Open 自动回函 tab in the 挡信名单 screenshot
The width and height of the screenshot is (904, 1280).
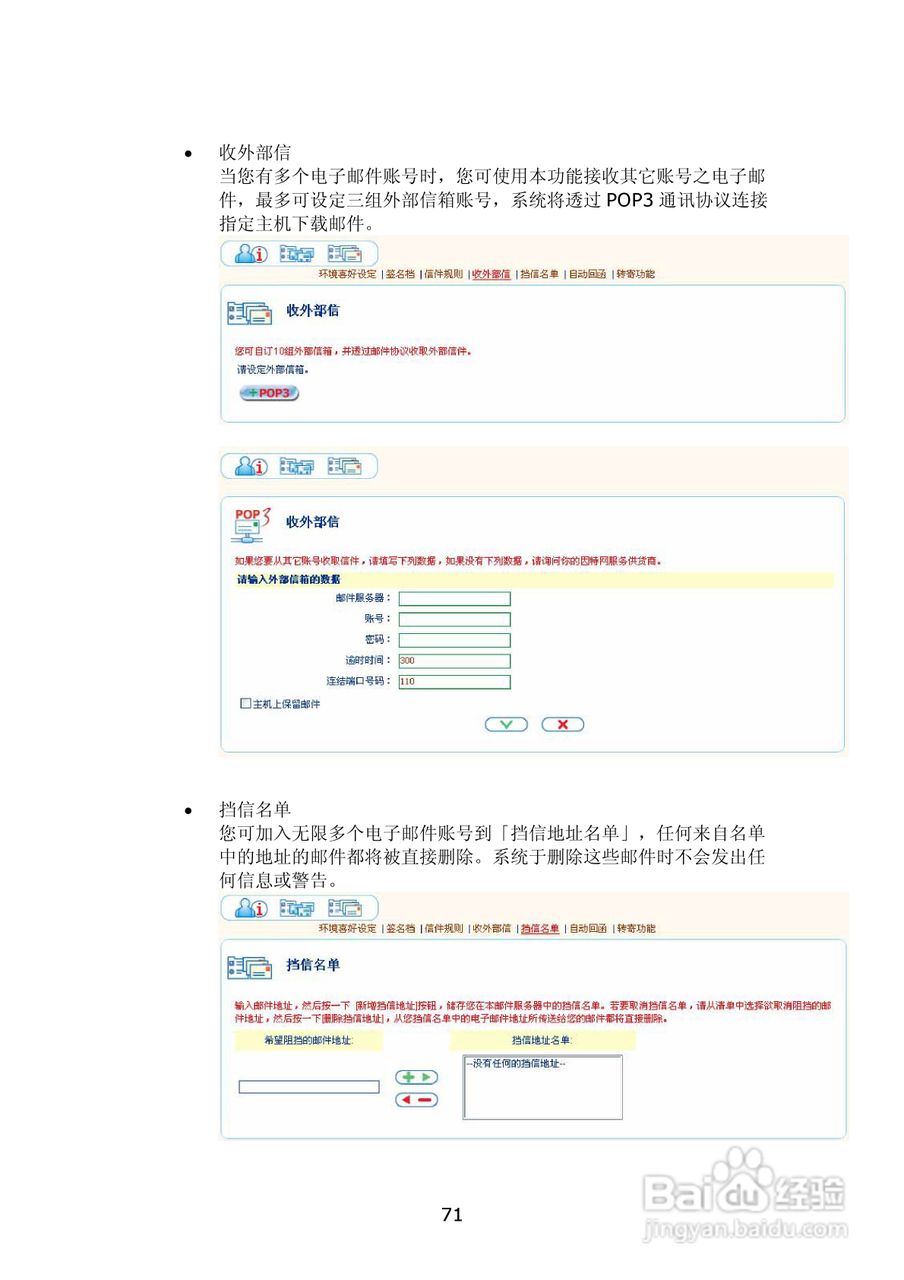pos(587,929)
